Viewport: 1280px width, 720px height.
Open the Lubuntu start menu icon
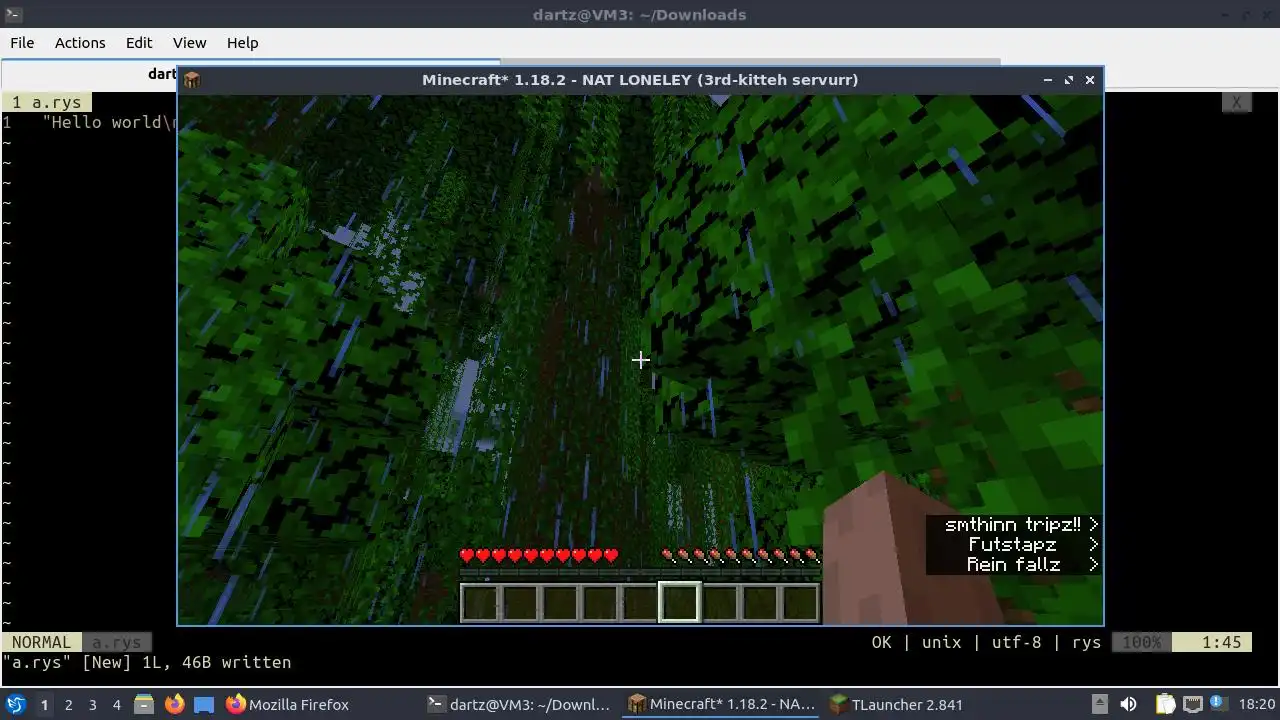click(16, 705)
